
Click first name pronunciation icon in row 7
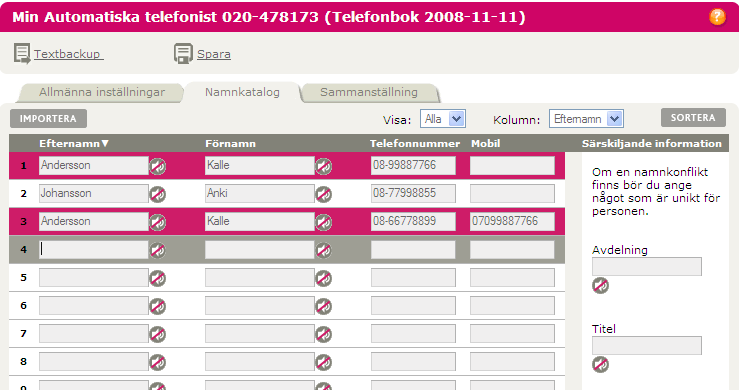tap(323, 334)
